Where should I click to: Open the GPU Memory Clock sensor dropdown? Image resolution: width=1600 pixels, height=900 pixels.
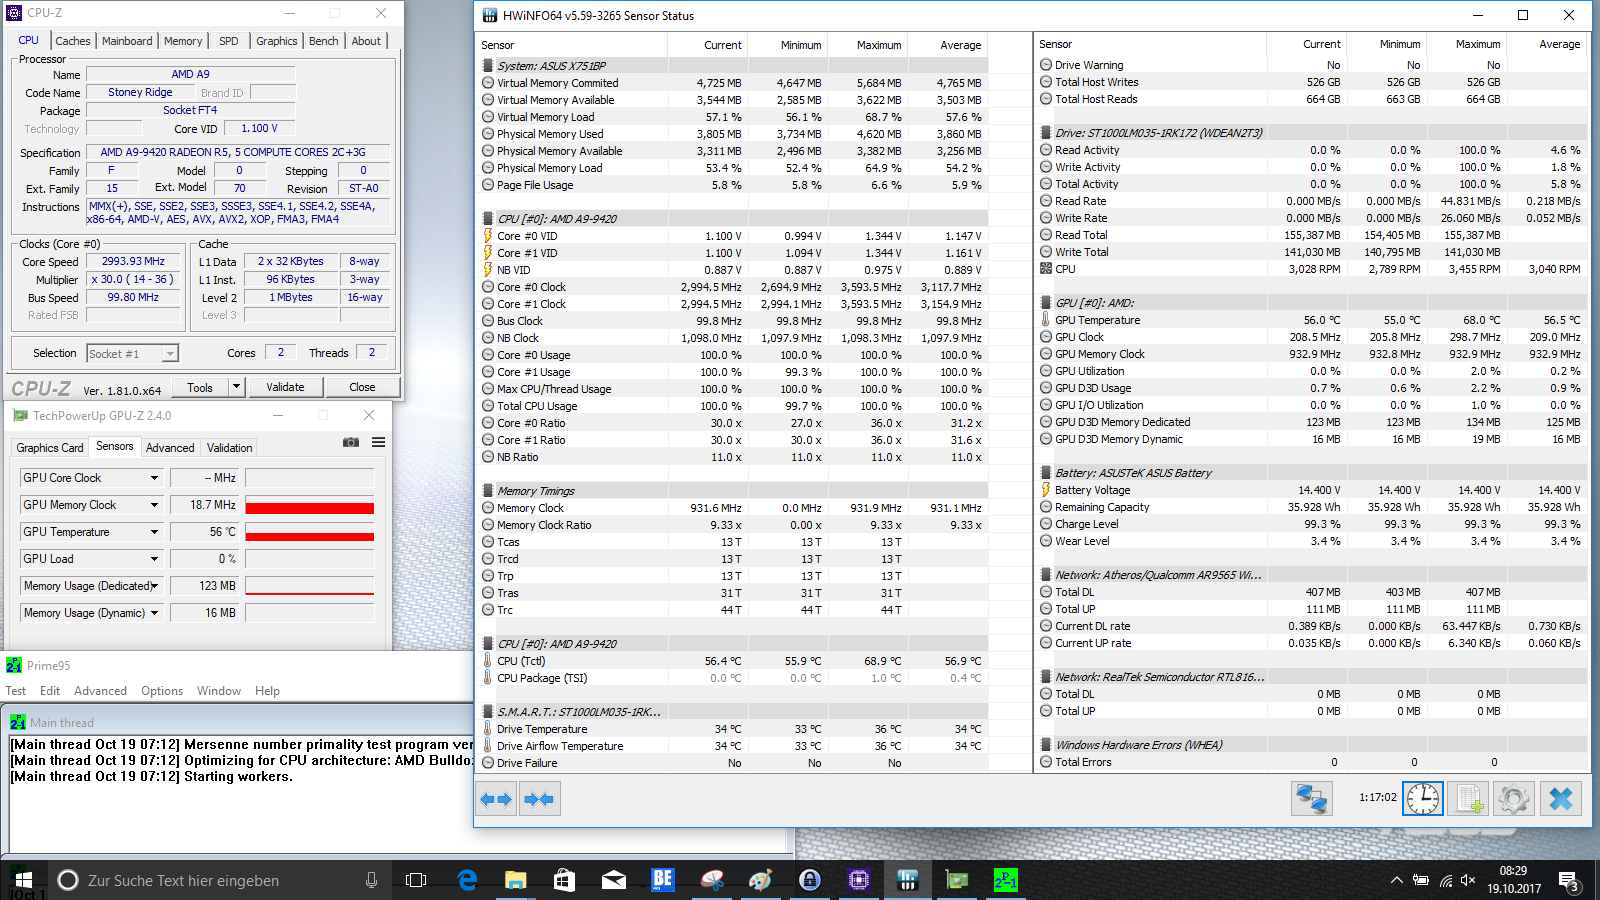[154, 505]
